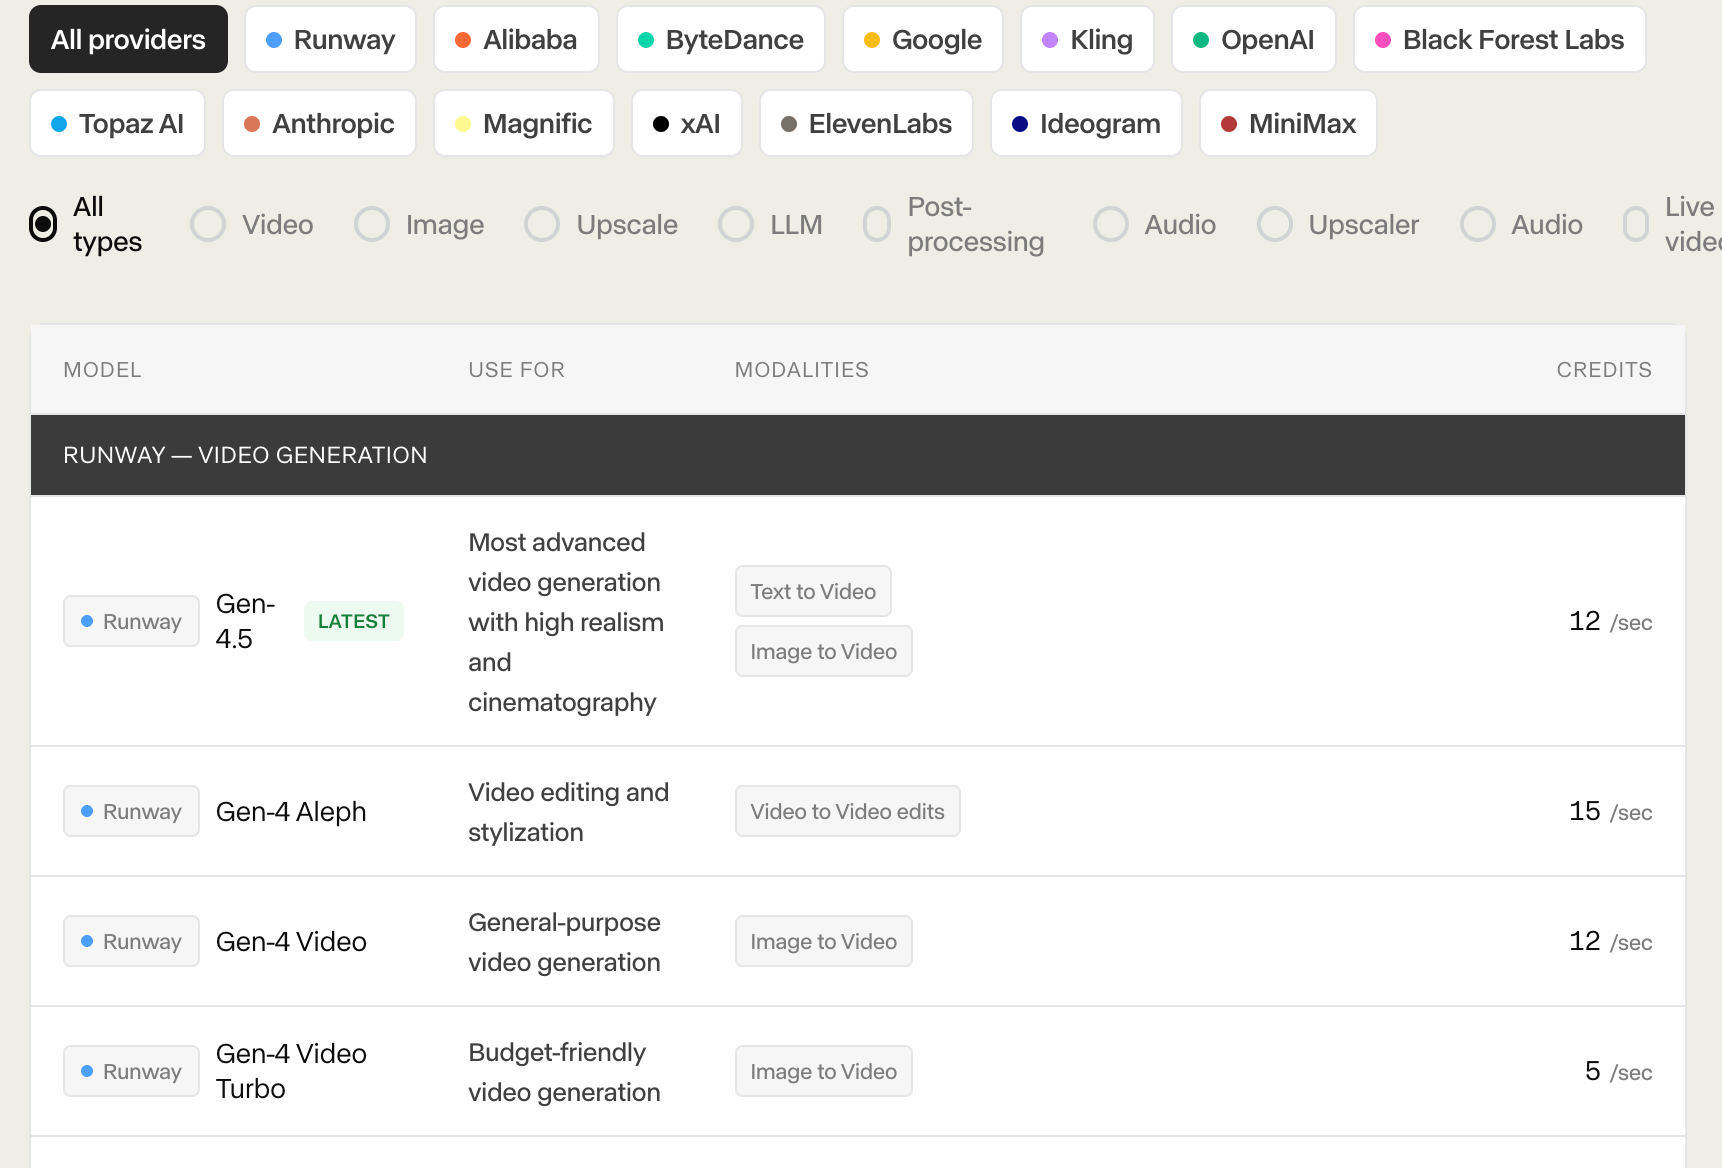Click the 12 /sec credits for General-purpose Gen-4 Video
Viewport: 1722px width, 1168px height.
pos(1610,941)
